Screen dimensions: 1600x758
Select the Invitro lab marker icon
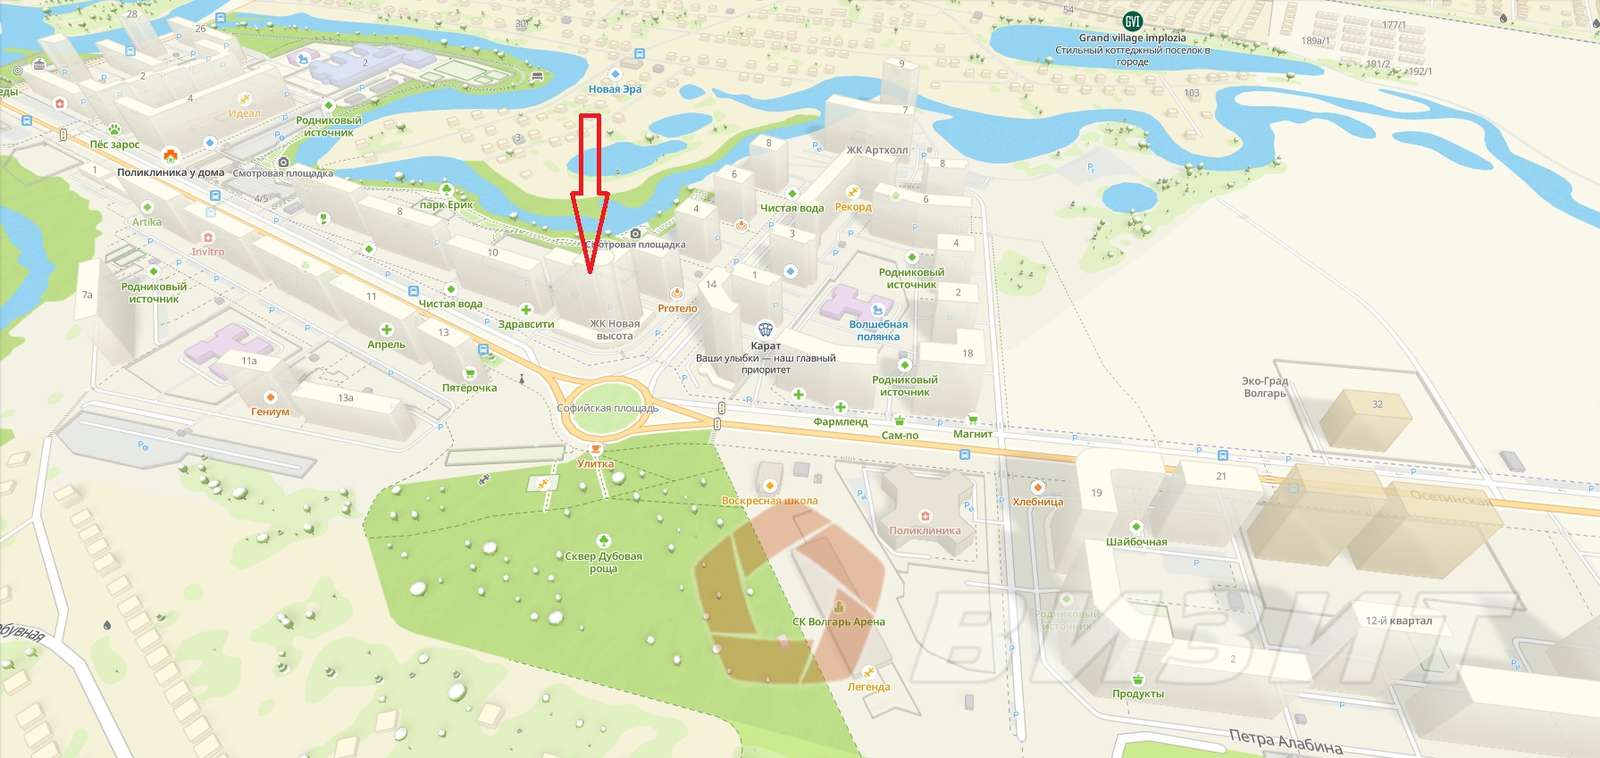point(208,238)
